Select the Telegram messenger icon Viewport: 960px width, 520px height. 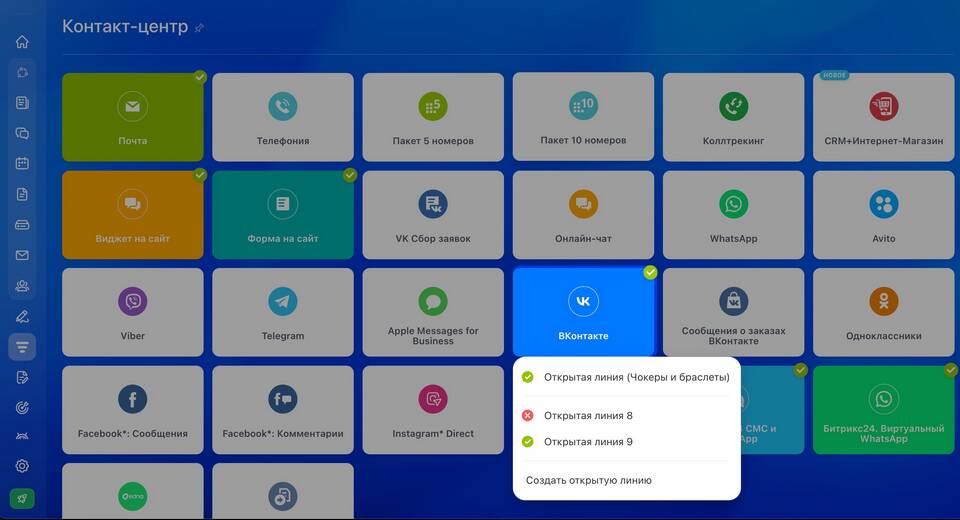[x=283, y=302]
